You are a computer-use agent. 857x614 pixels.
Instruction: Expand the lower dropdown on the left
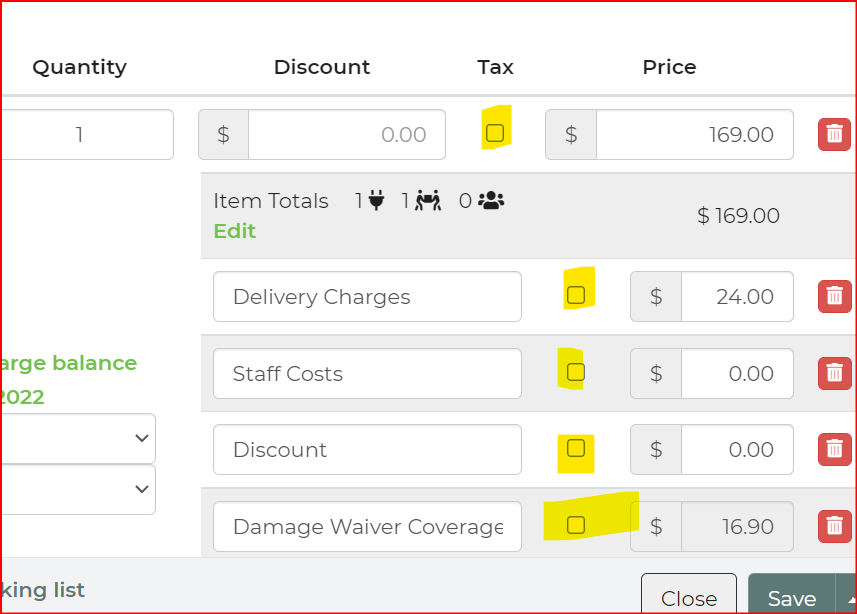[76, 490]
